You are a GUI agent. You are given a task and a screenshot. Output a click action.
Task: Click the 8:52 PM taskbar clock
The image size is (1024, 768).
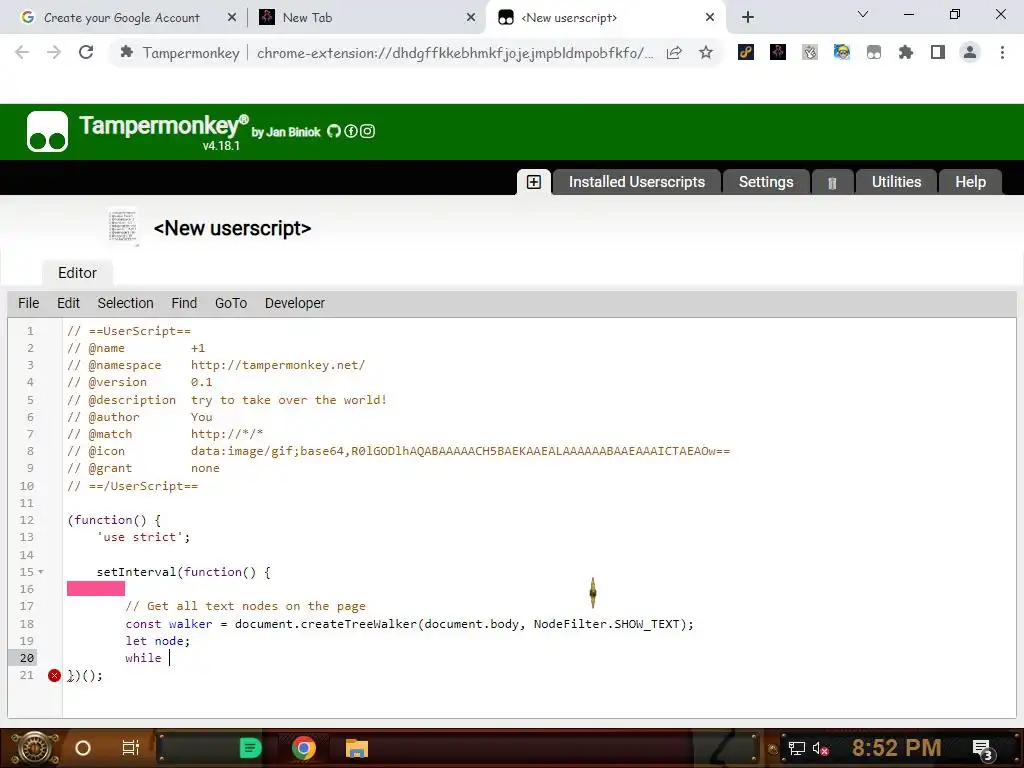(897, 748)
